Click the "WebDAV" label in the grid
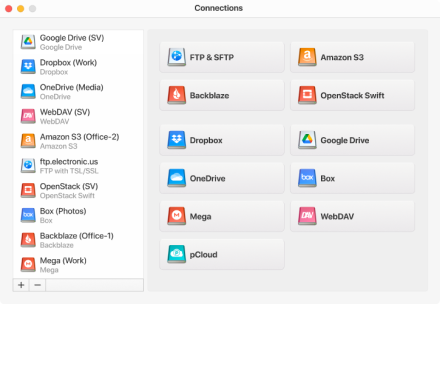The image size is (440, 375). pos(337,217)
